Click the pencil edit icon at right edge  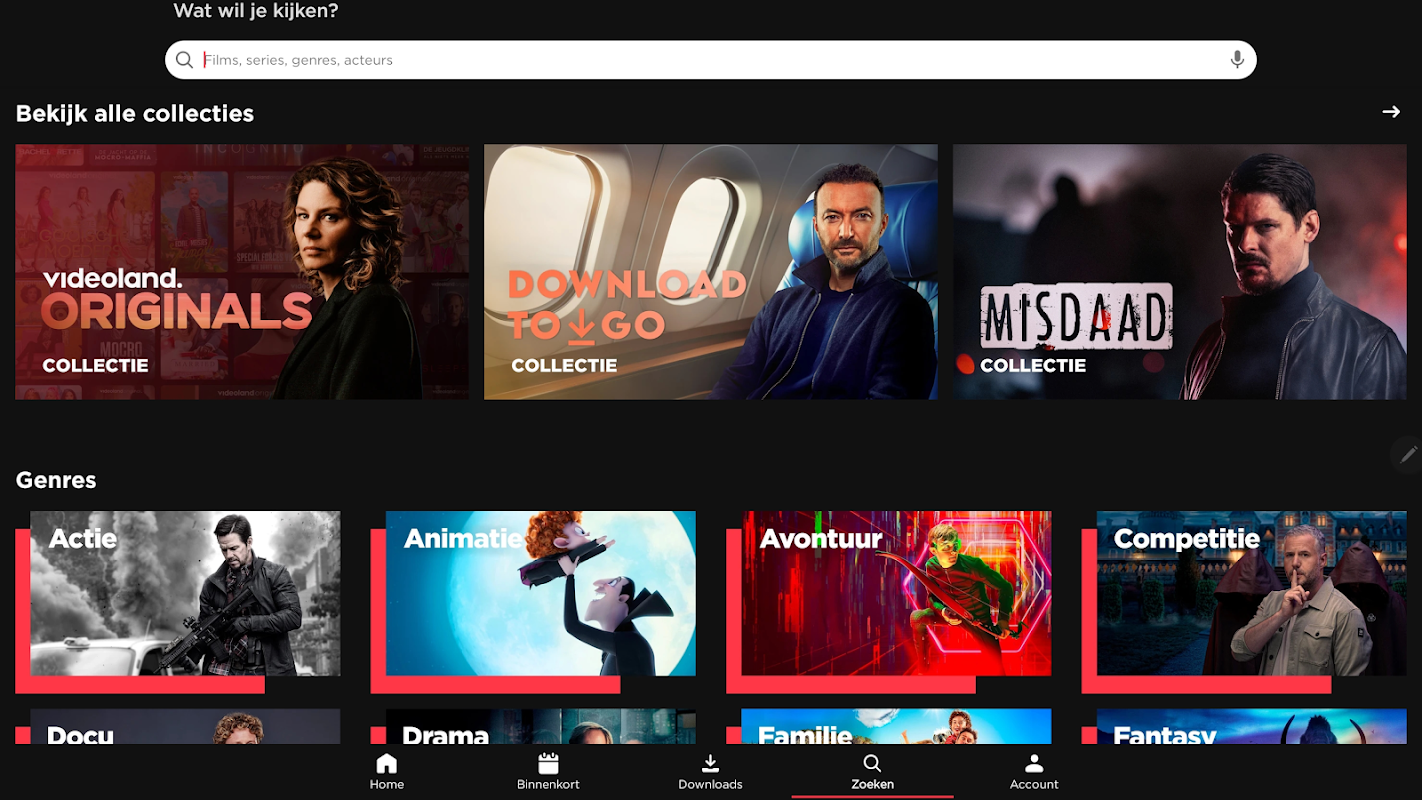[x=1407, y=455]
